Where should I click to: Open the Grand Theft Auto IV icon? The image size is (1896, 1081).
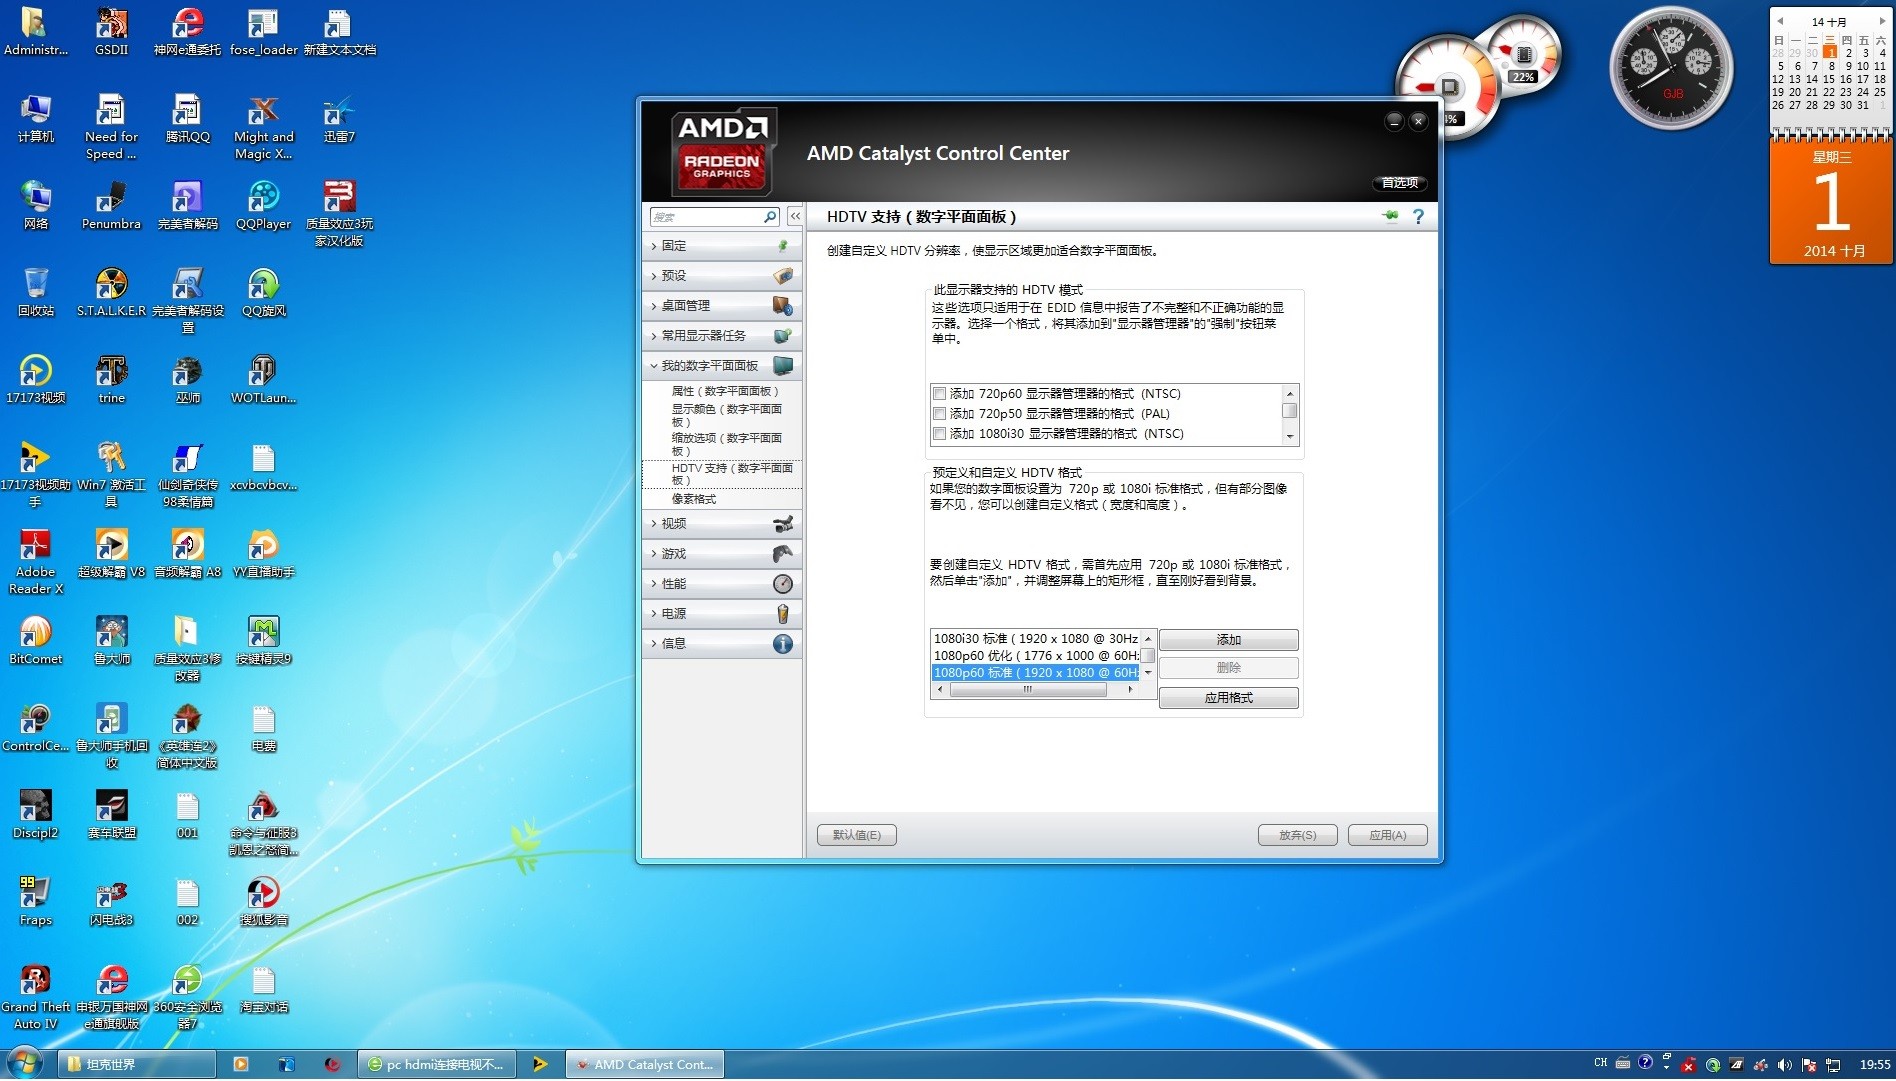35,997
